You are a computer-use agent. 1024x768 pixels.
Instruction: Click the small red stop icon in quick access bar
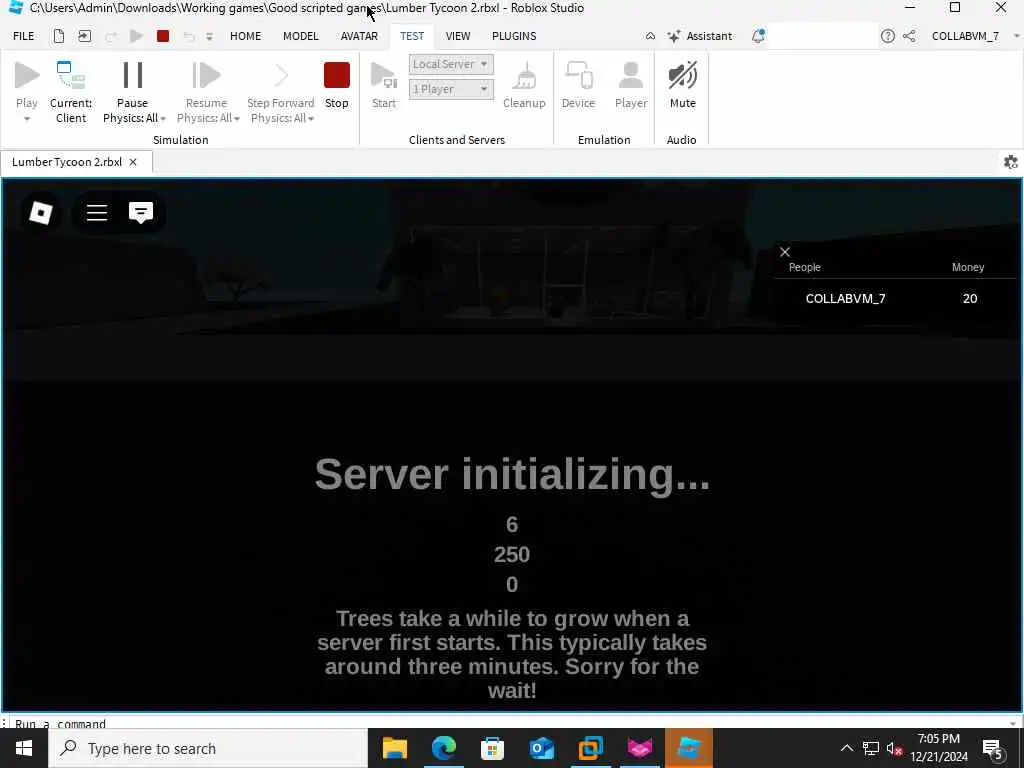point(163,36)
